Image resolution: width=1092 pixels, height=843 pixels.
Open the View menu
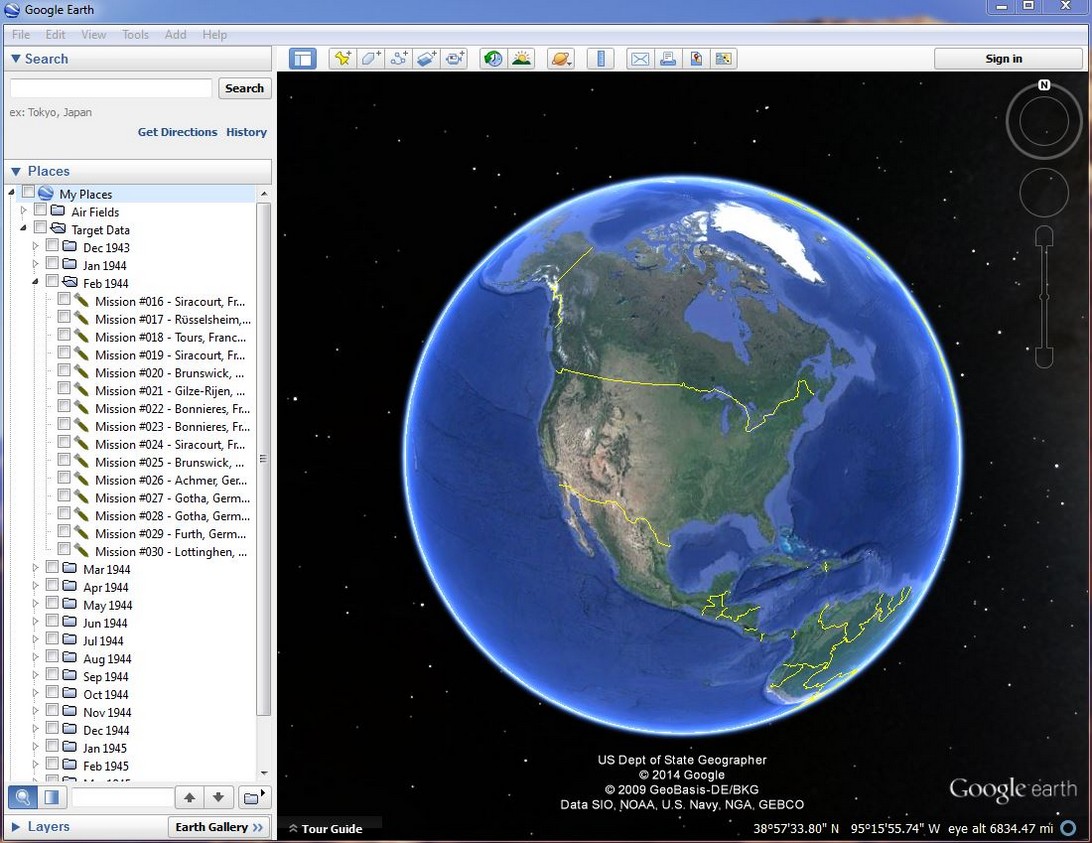93,35
